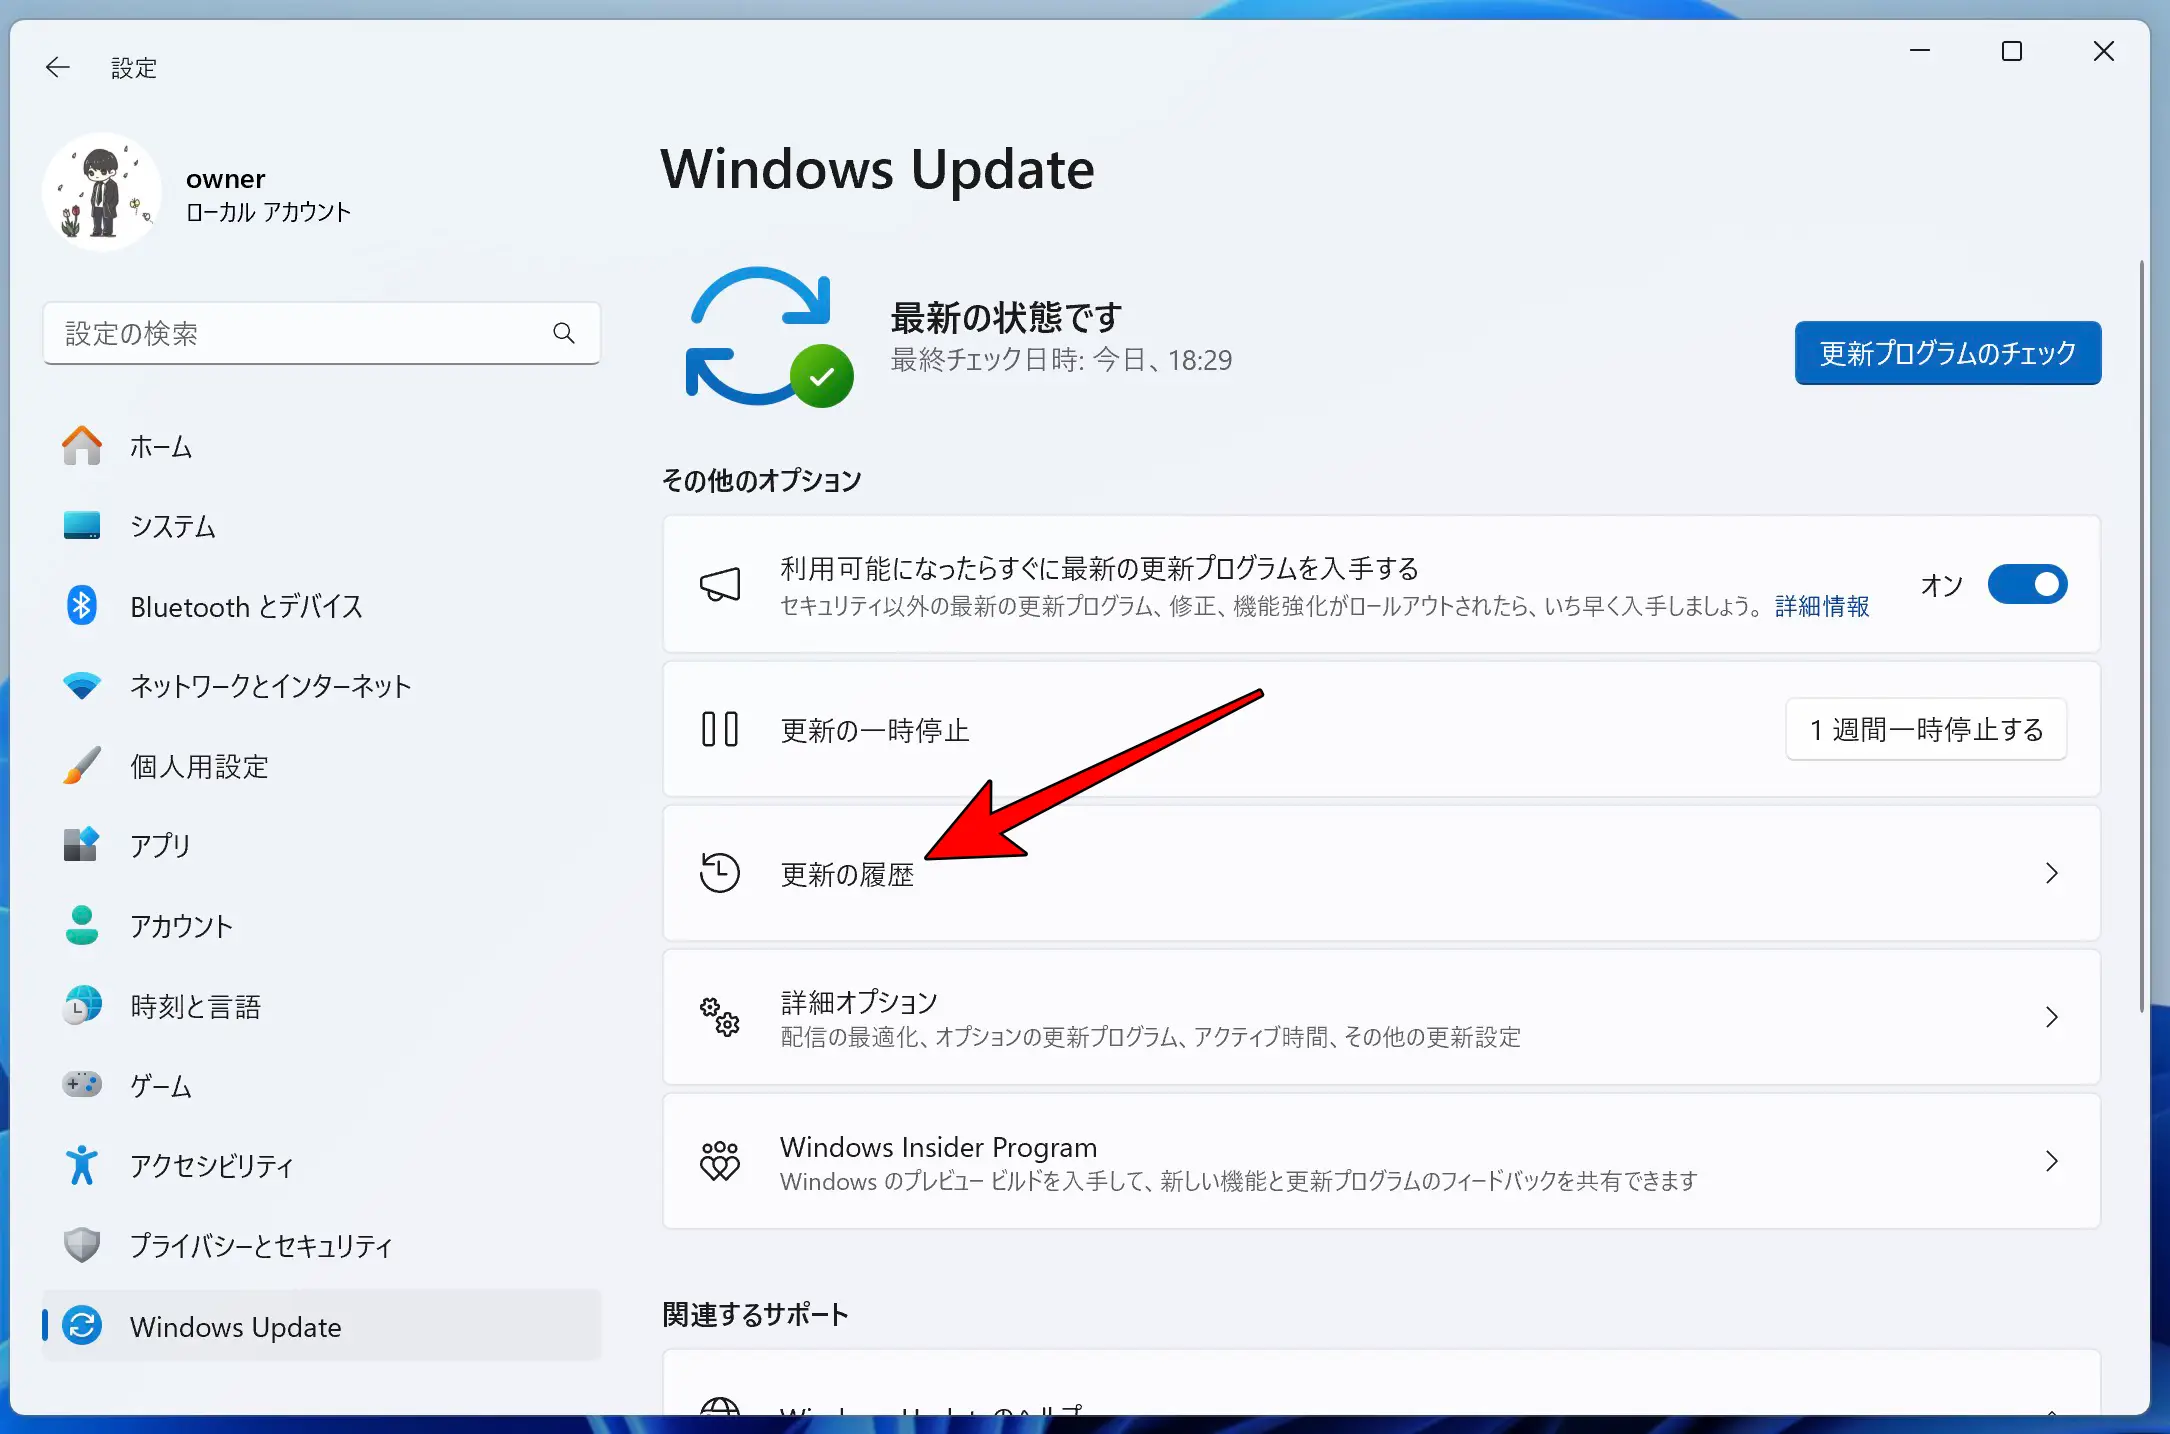The image size is (2170, 1434).
Task: Select the 個人用設定 brush icon
Action: pyautogui.click(x=81, y=766)
